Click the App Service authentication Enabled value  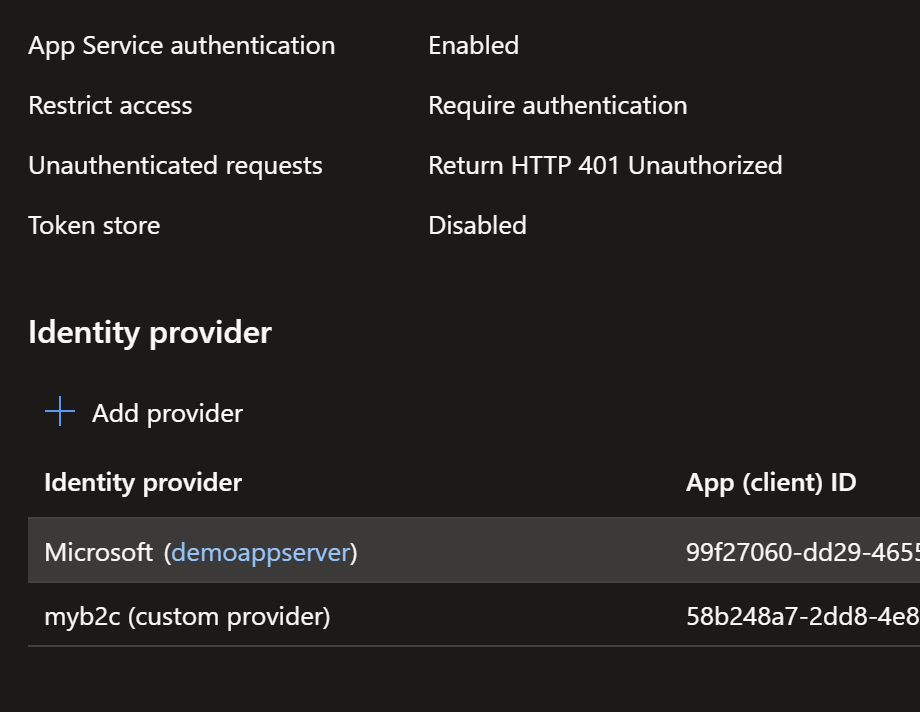(473, 45)
